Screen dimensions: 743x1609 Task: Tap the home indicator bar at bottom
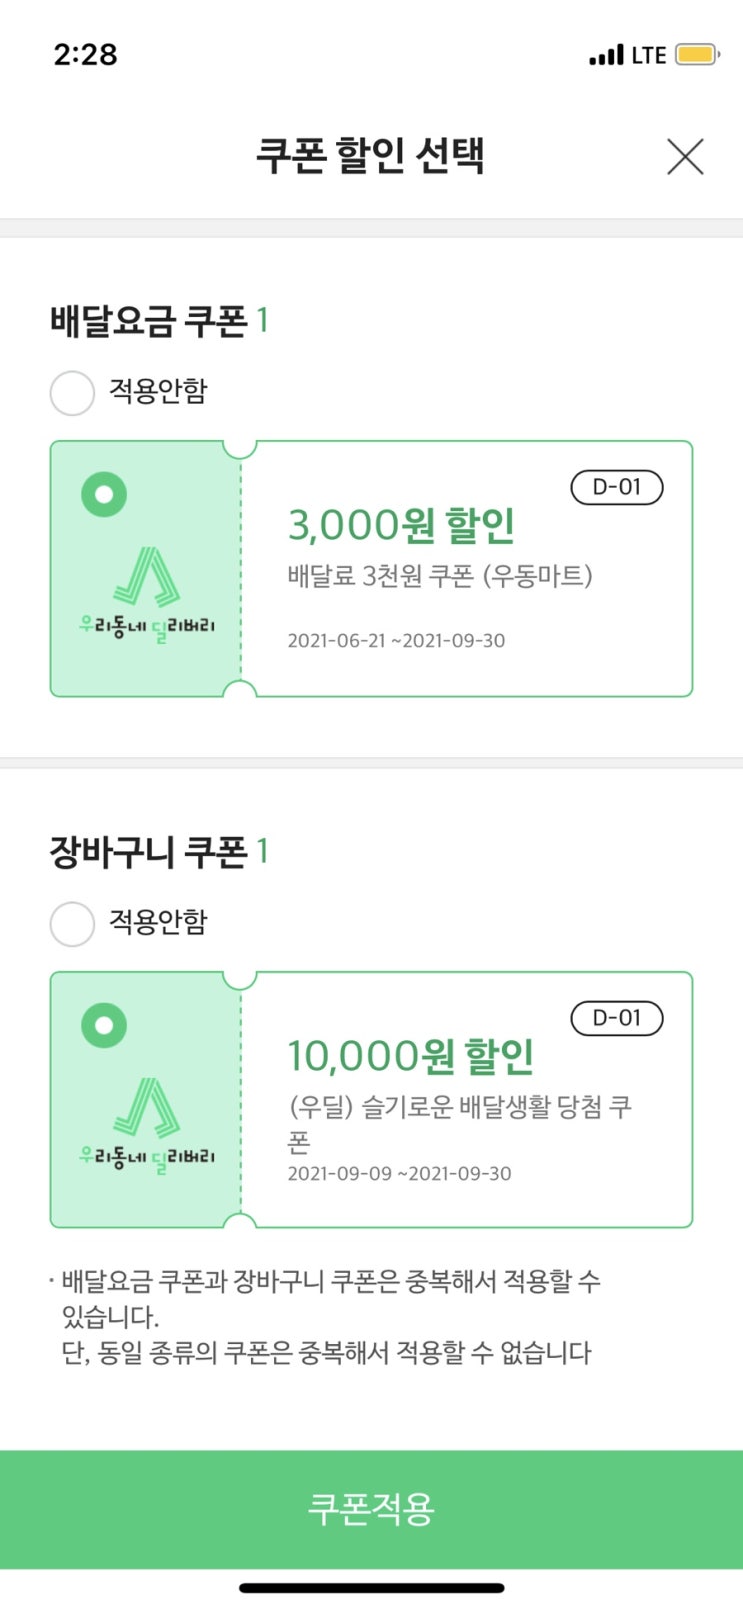click(371, 1587)
